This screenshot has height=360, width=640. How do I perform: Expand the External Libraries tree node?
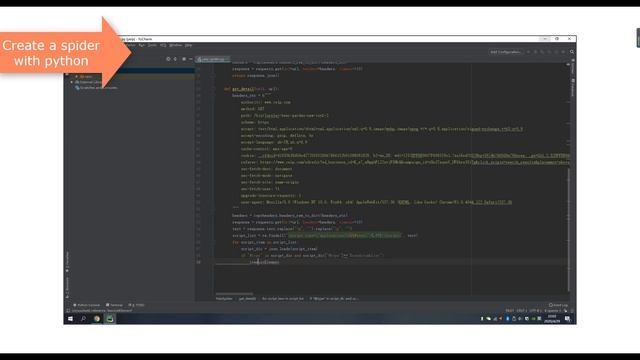click(x=72, y=82)
